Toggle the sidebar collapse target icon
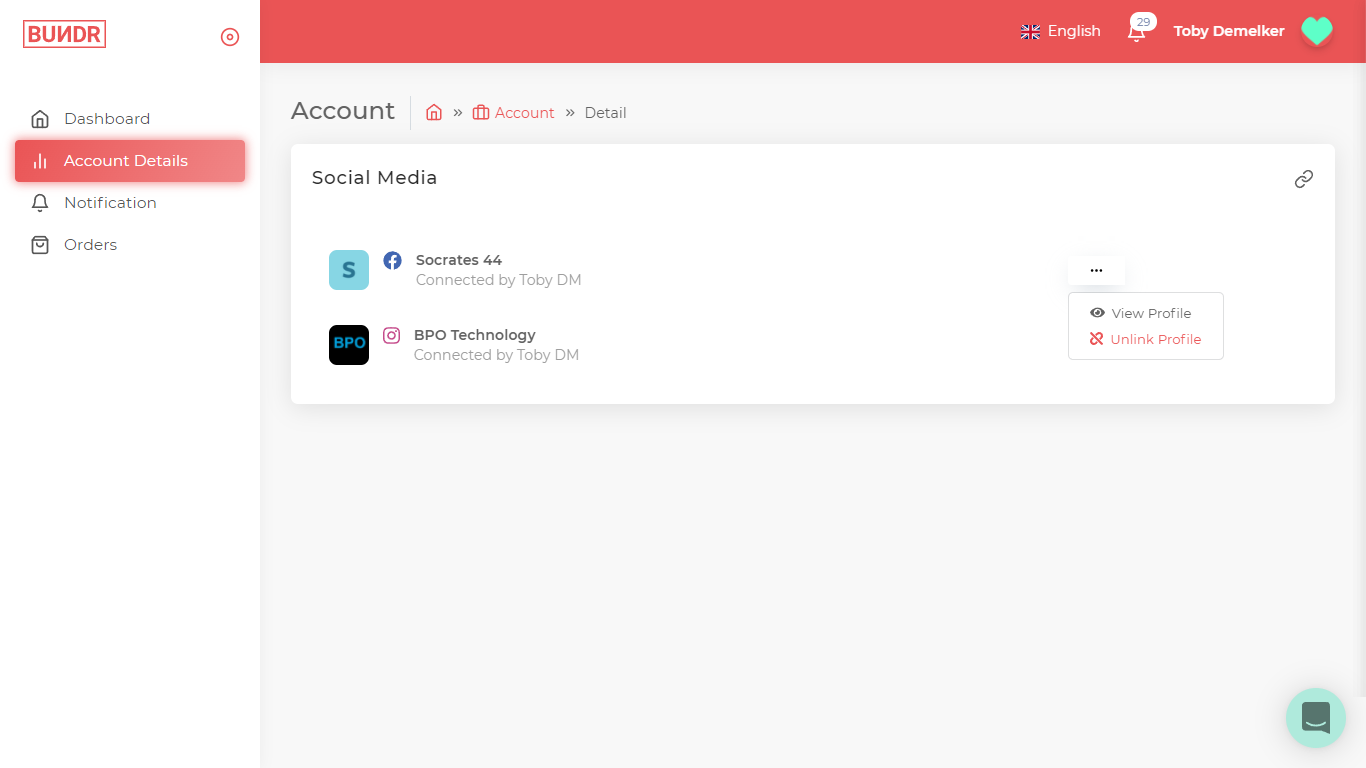The width and height of the screenshot is (1366, 768). (230, 37)
